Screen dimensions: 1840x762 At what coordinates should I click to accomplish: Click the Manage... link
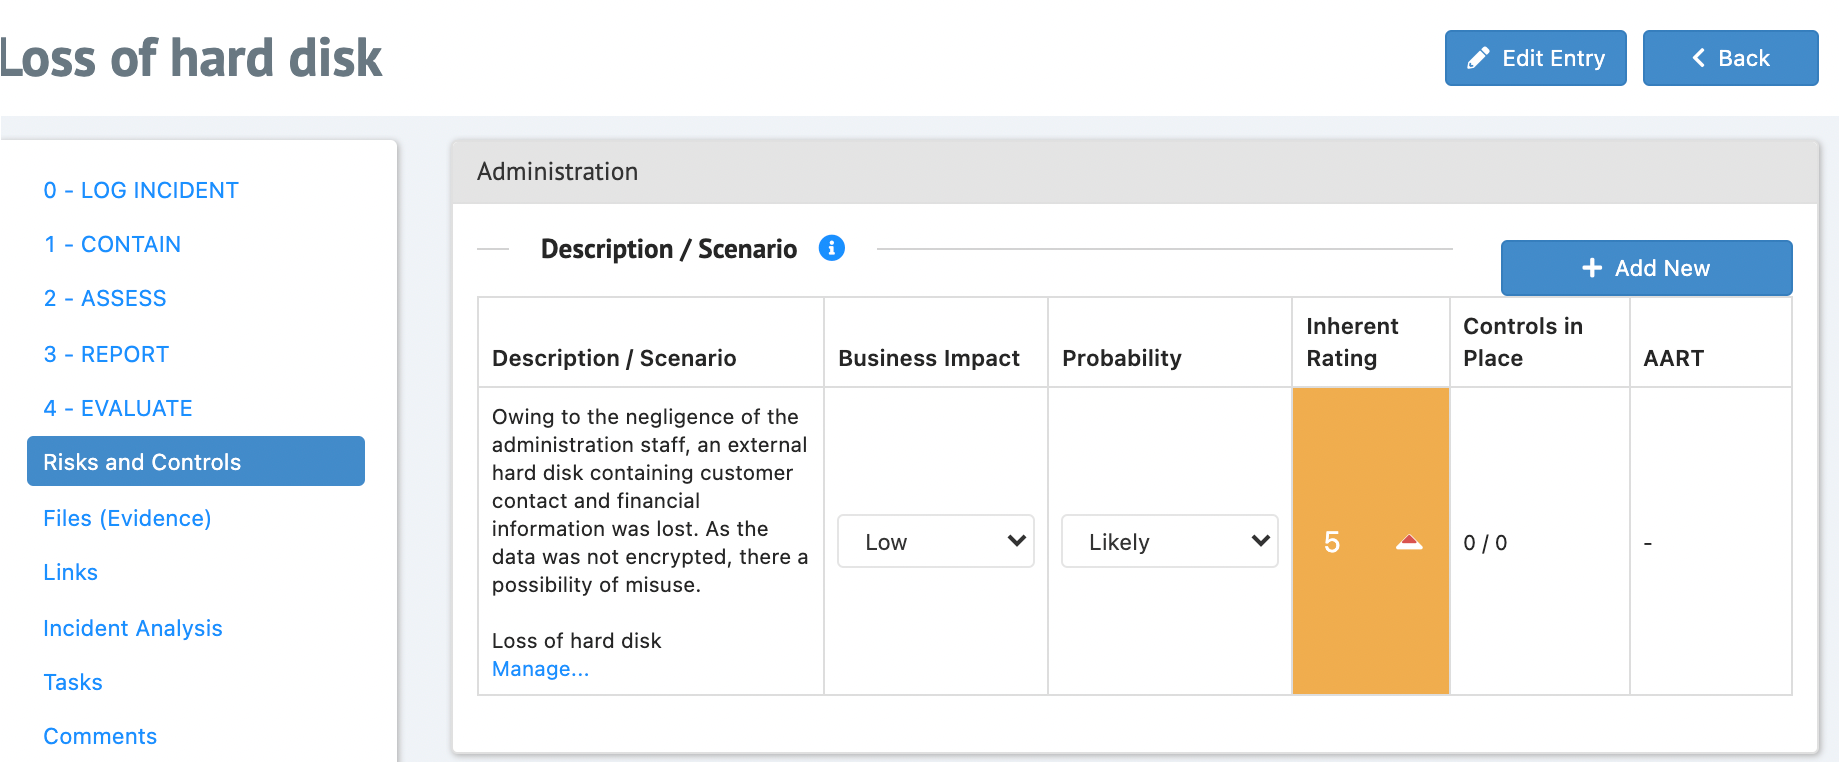(540, 669)
